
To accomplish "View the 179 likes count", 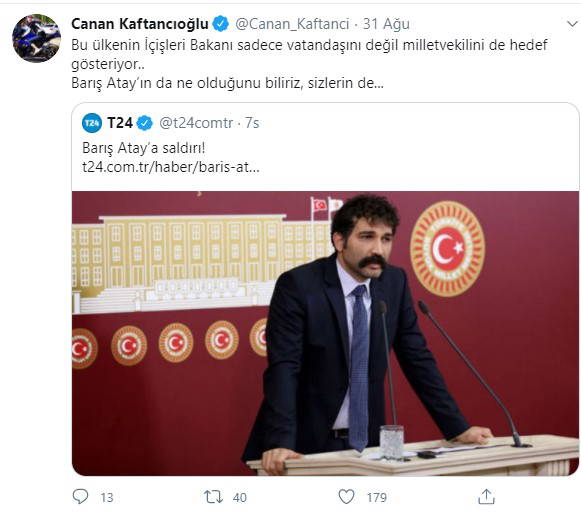I will click(x=377, y=497).
